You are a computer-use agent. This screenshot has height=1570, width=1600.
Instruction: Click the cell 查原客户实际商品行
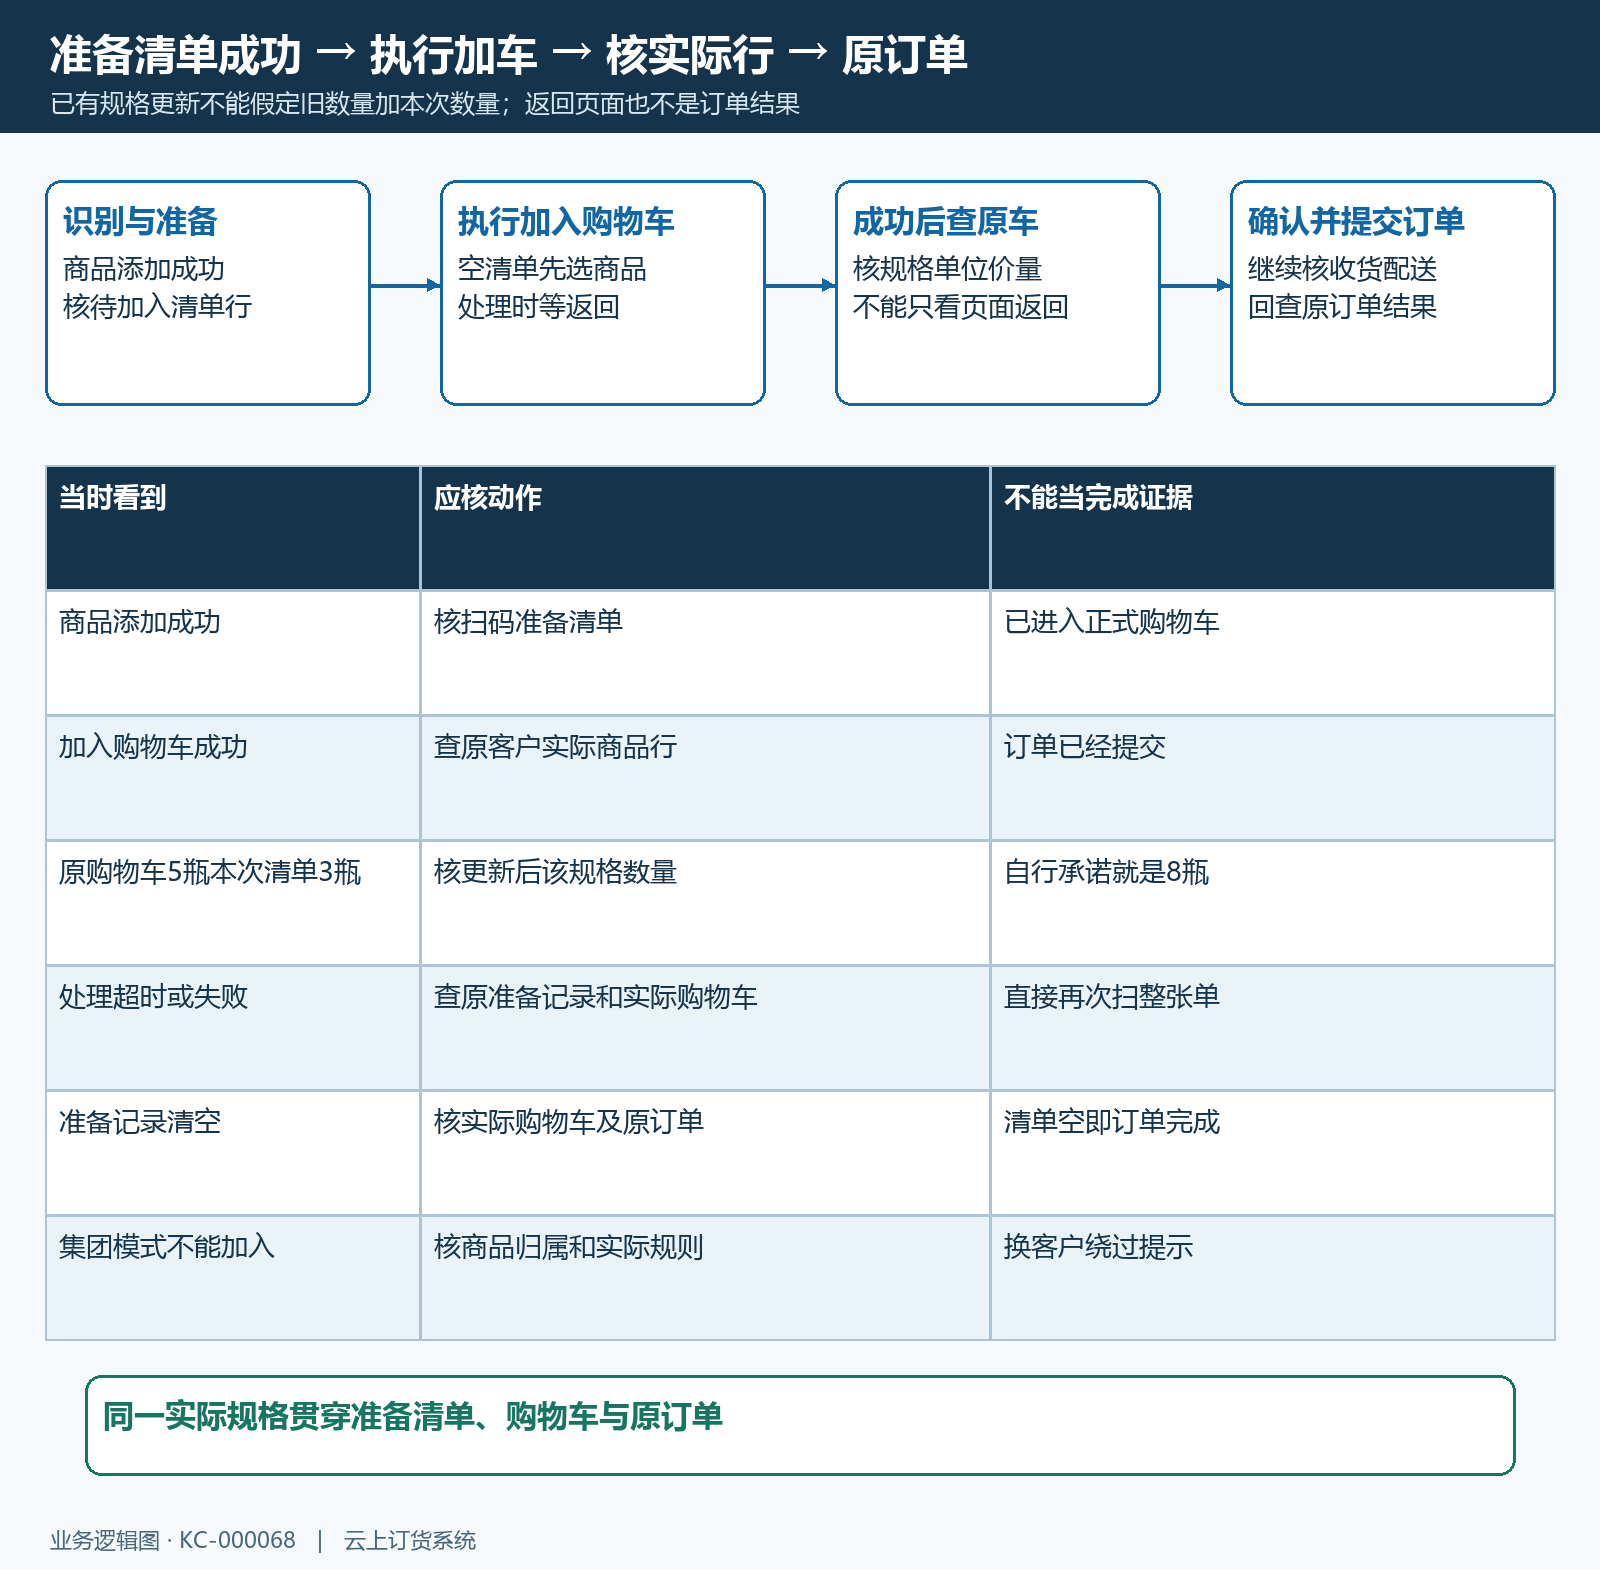[705, 778]
